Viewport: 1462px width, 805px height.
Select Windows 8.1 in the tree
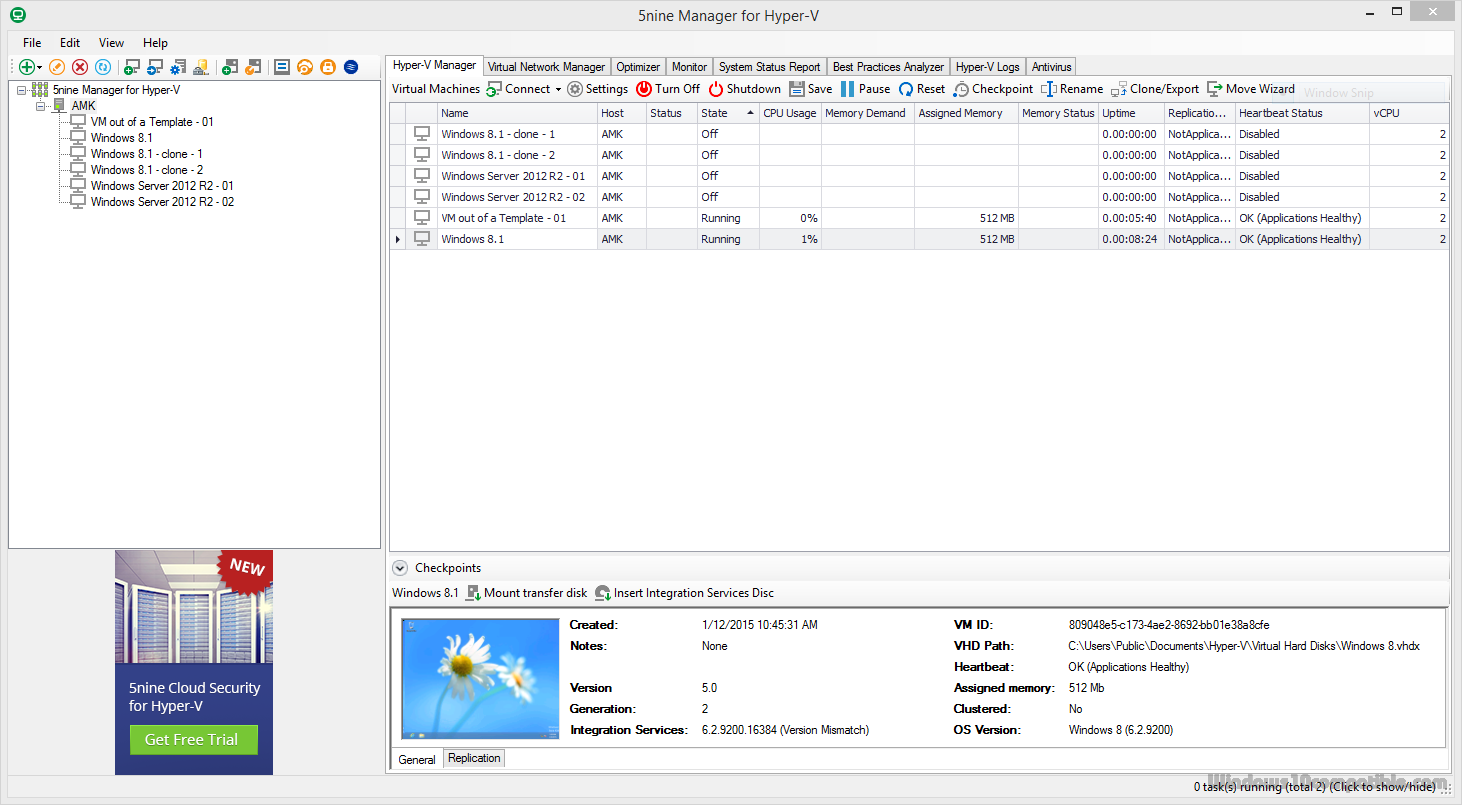[121, 138]
